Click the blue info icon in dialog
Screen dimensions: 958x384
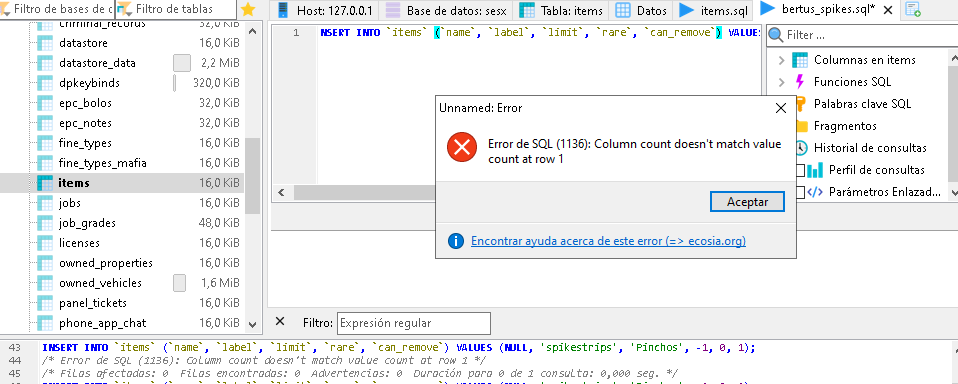click(x=456, y=241)
